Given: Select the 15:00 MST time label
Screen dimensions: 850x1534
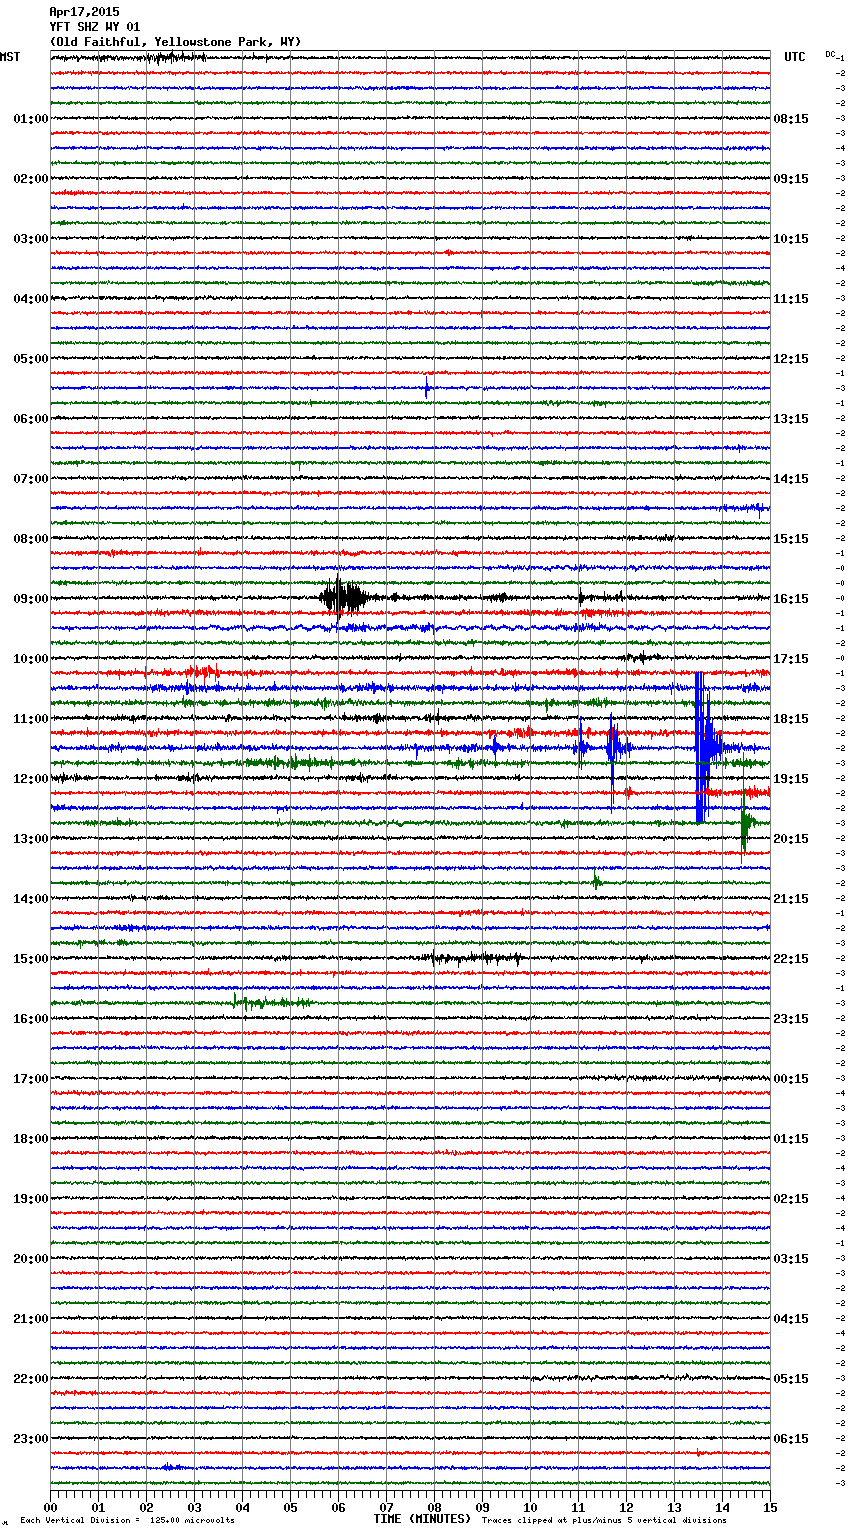Looking at the screenshot, I should (30, 959).
